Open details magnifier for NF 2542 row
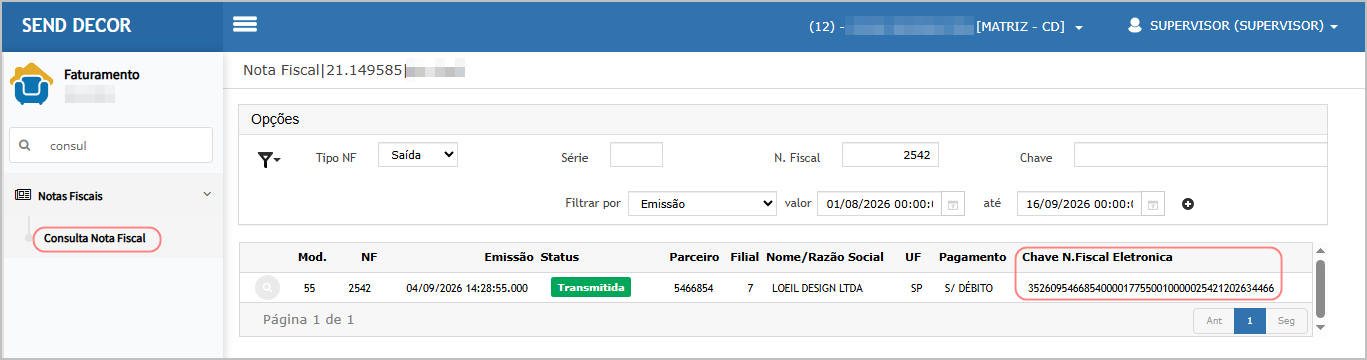Screen dimensions: 1367x360 267,288
